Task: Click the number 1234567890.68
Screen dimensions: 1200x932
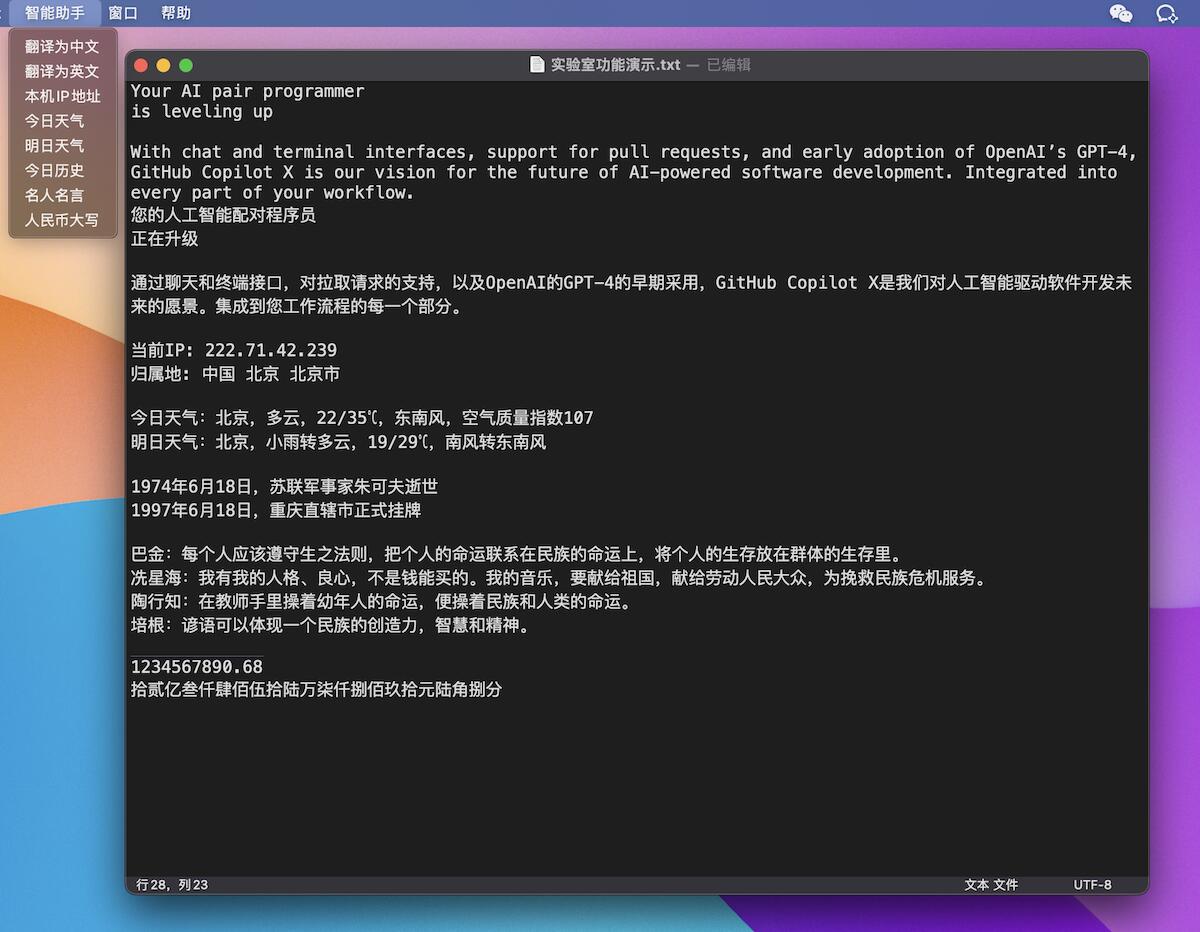Action: tap(197, 667)
